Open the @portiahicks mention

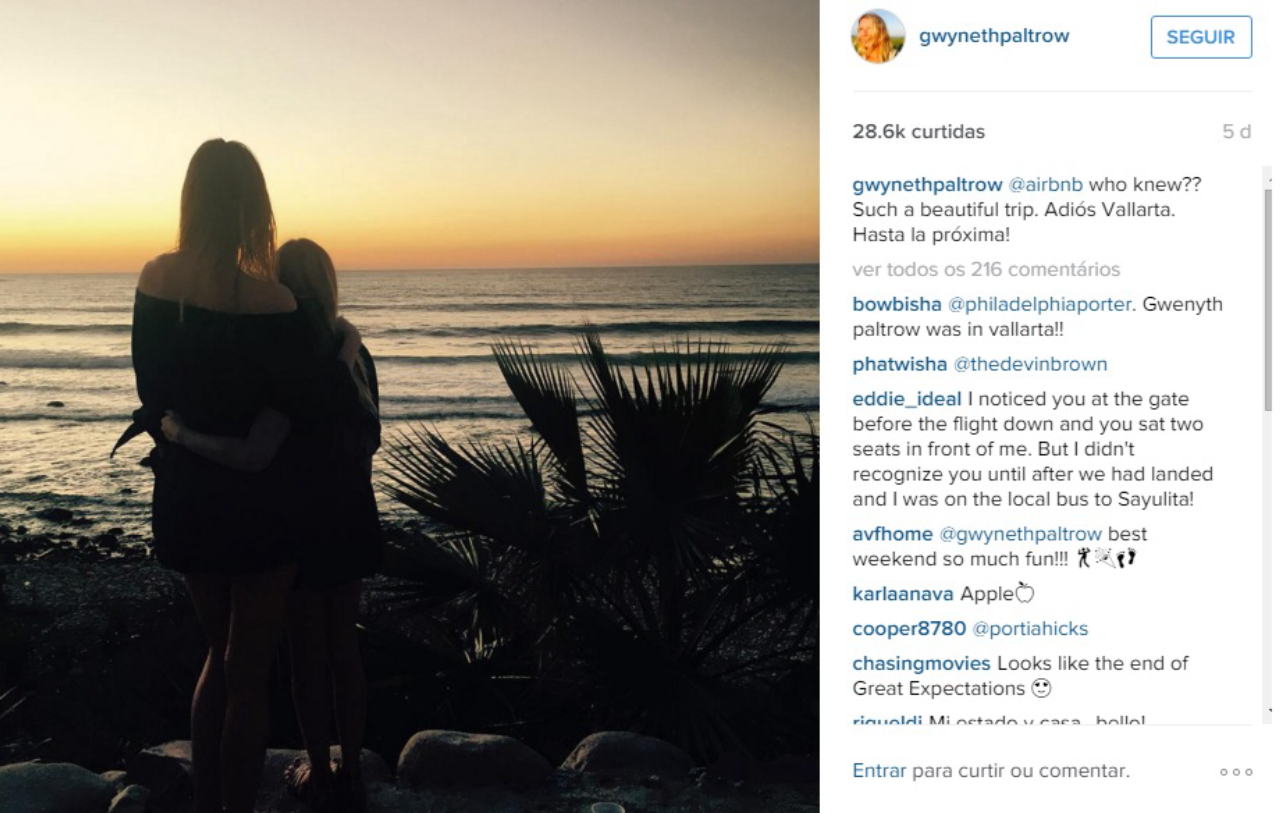pos(1030,629)
